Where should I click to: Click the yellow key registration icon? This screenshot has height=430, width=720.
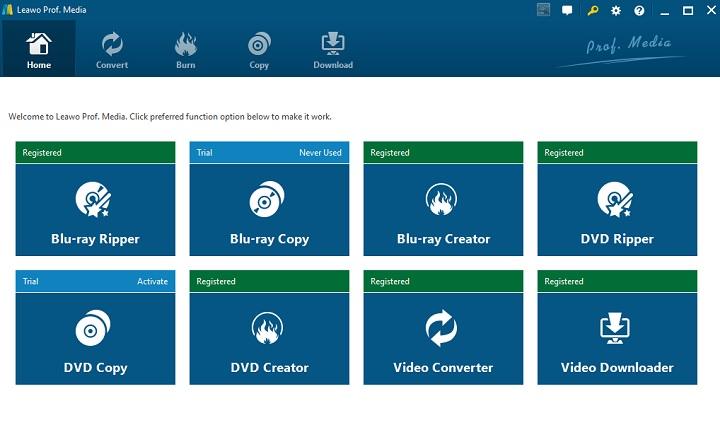click(592, 10)
